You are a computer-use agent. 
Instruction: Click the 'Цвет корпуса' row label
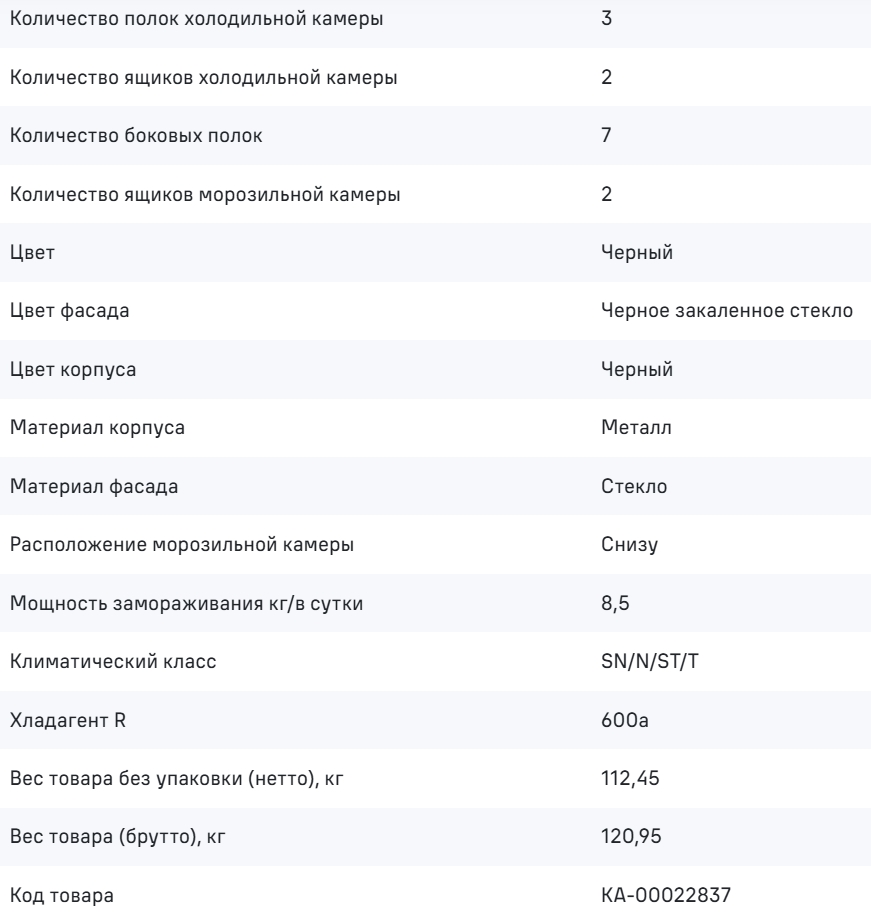pyautogui.click(x=73, y=370)
